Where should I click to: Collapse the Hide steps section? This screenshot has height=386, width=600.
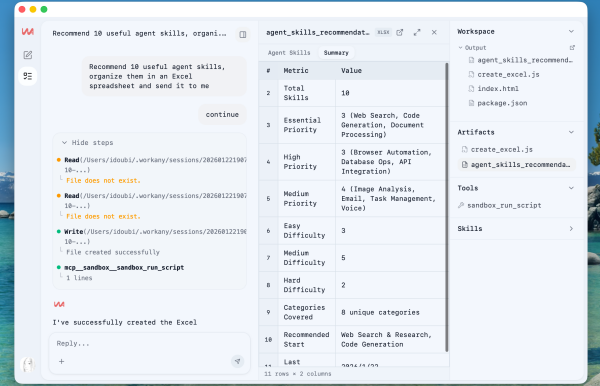pos(88,143)
